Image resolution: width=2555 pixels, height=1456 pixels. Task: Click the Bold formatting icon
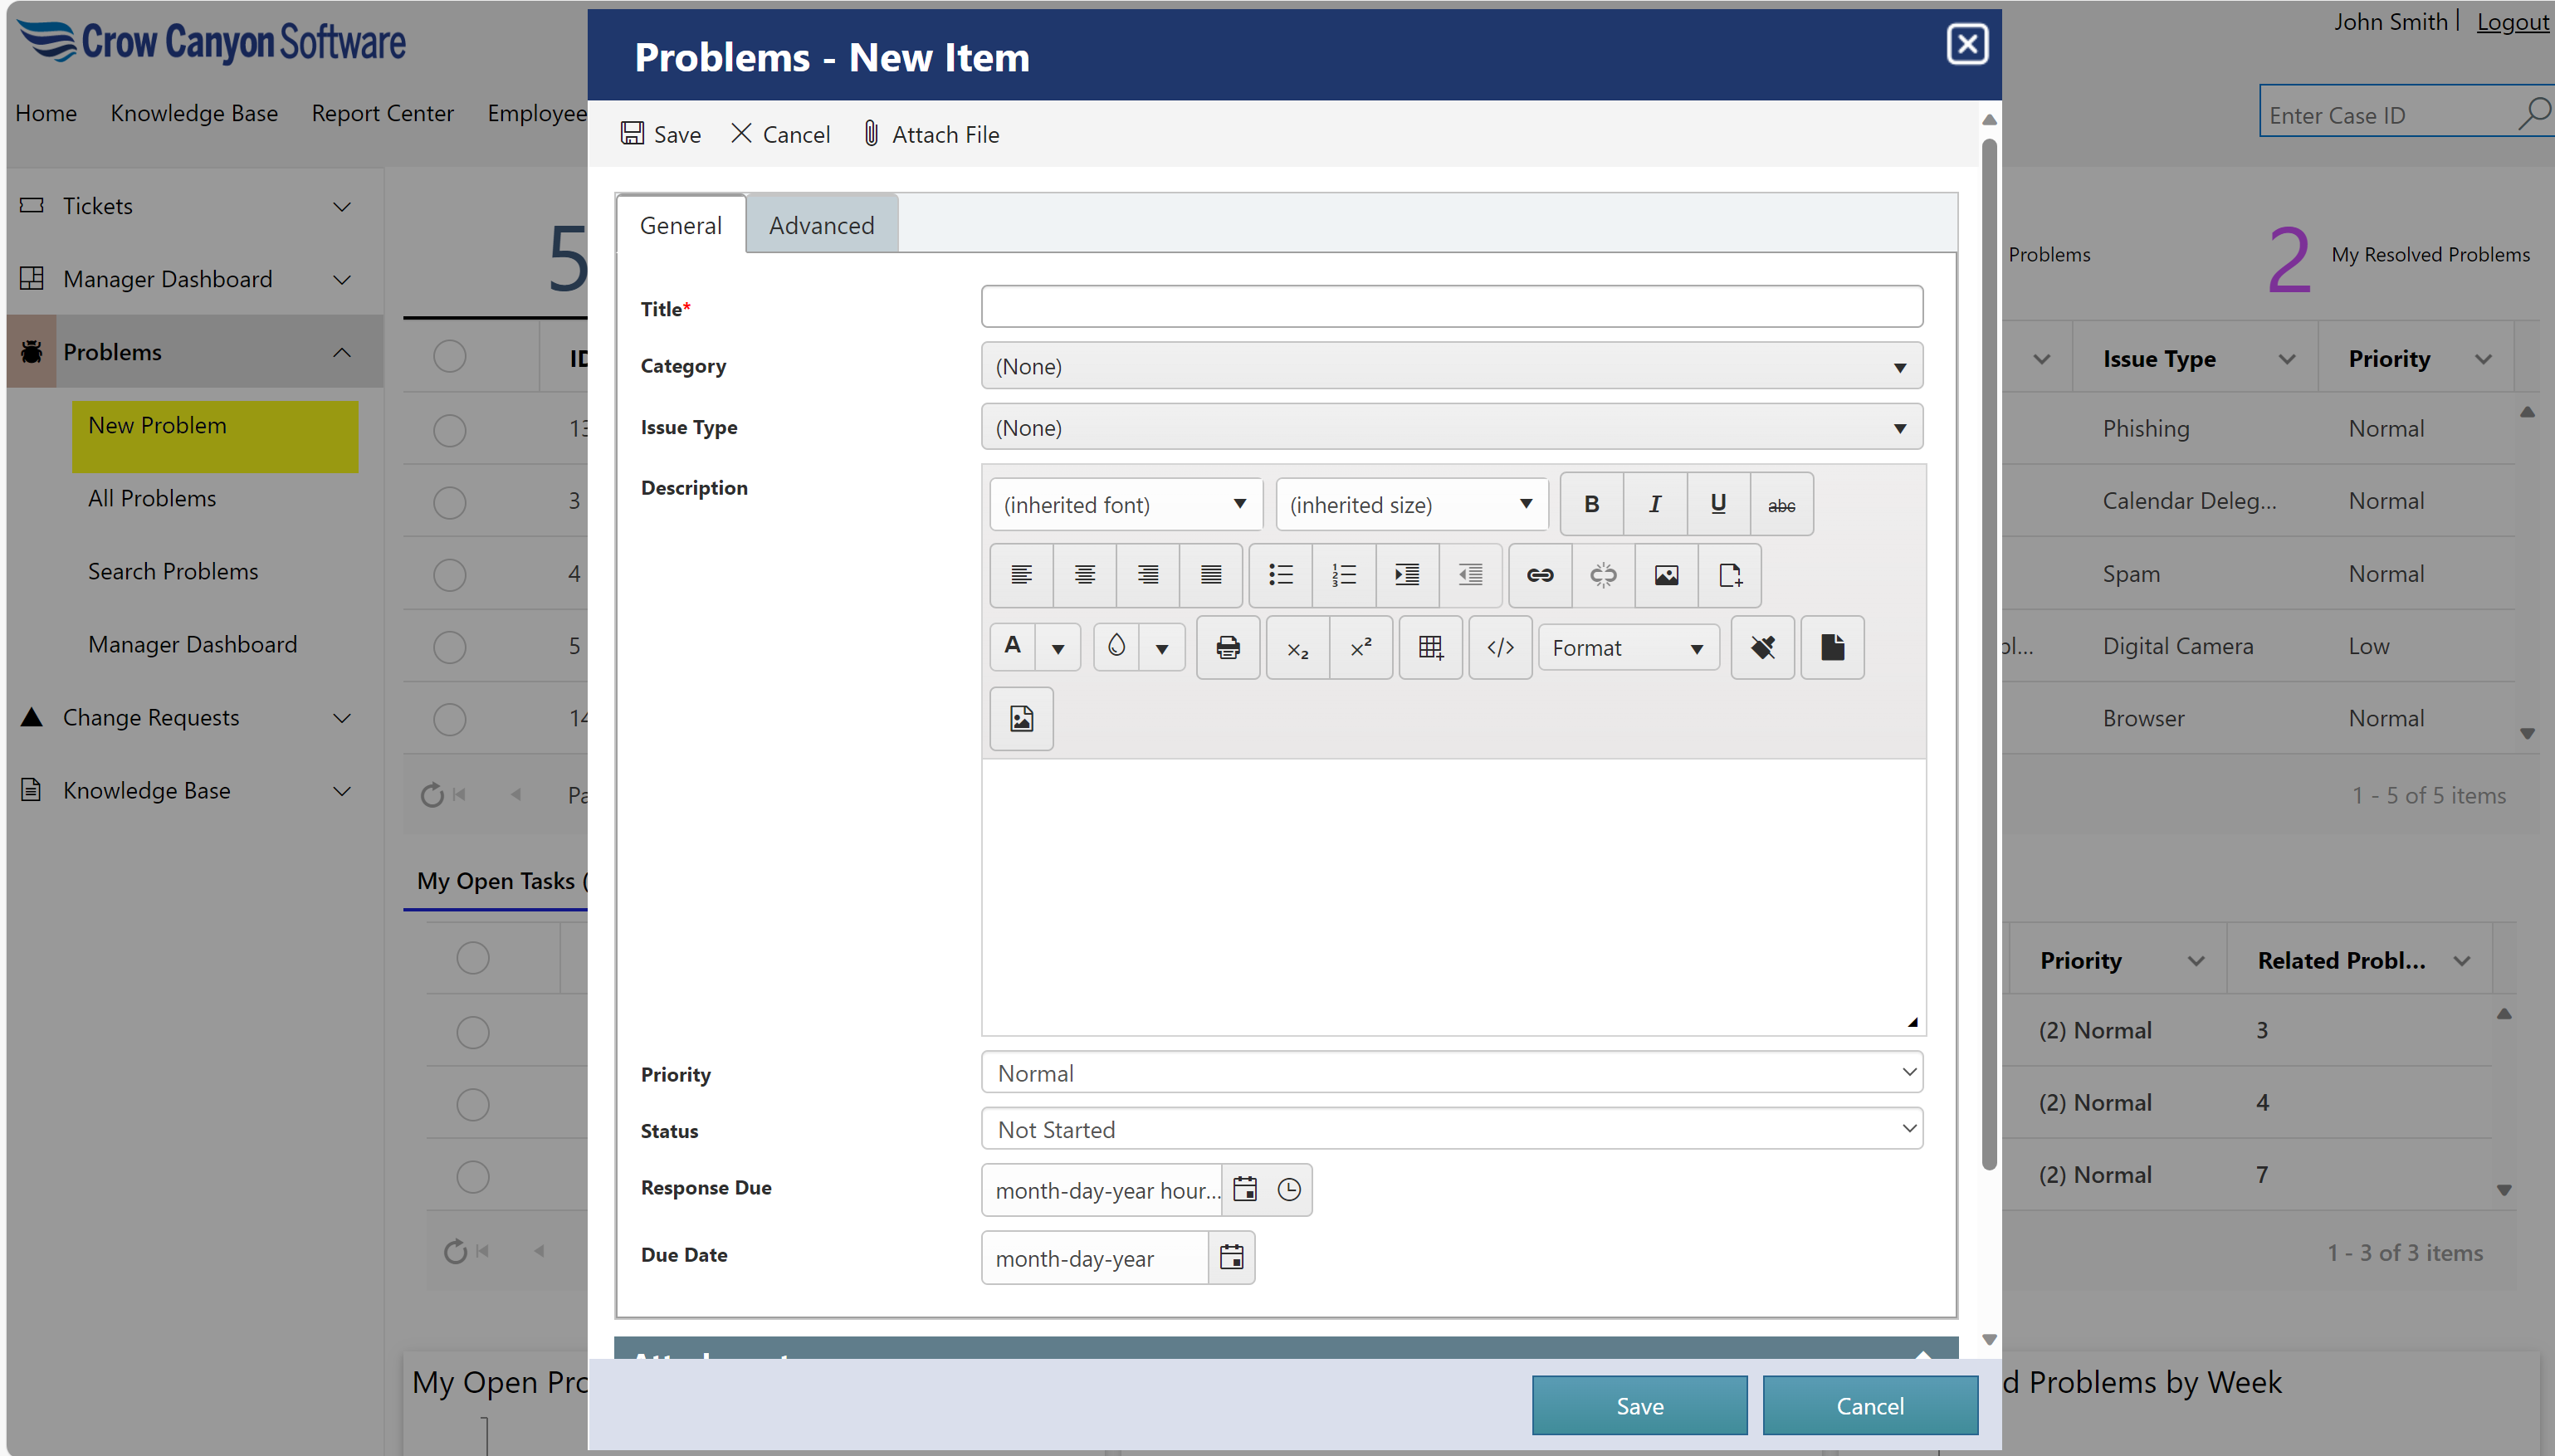(x=1591, y=504)
